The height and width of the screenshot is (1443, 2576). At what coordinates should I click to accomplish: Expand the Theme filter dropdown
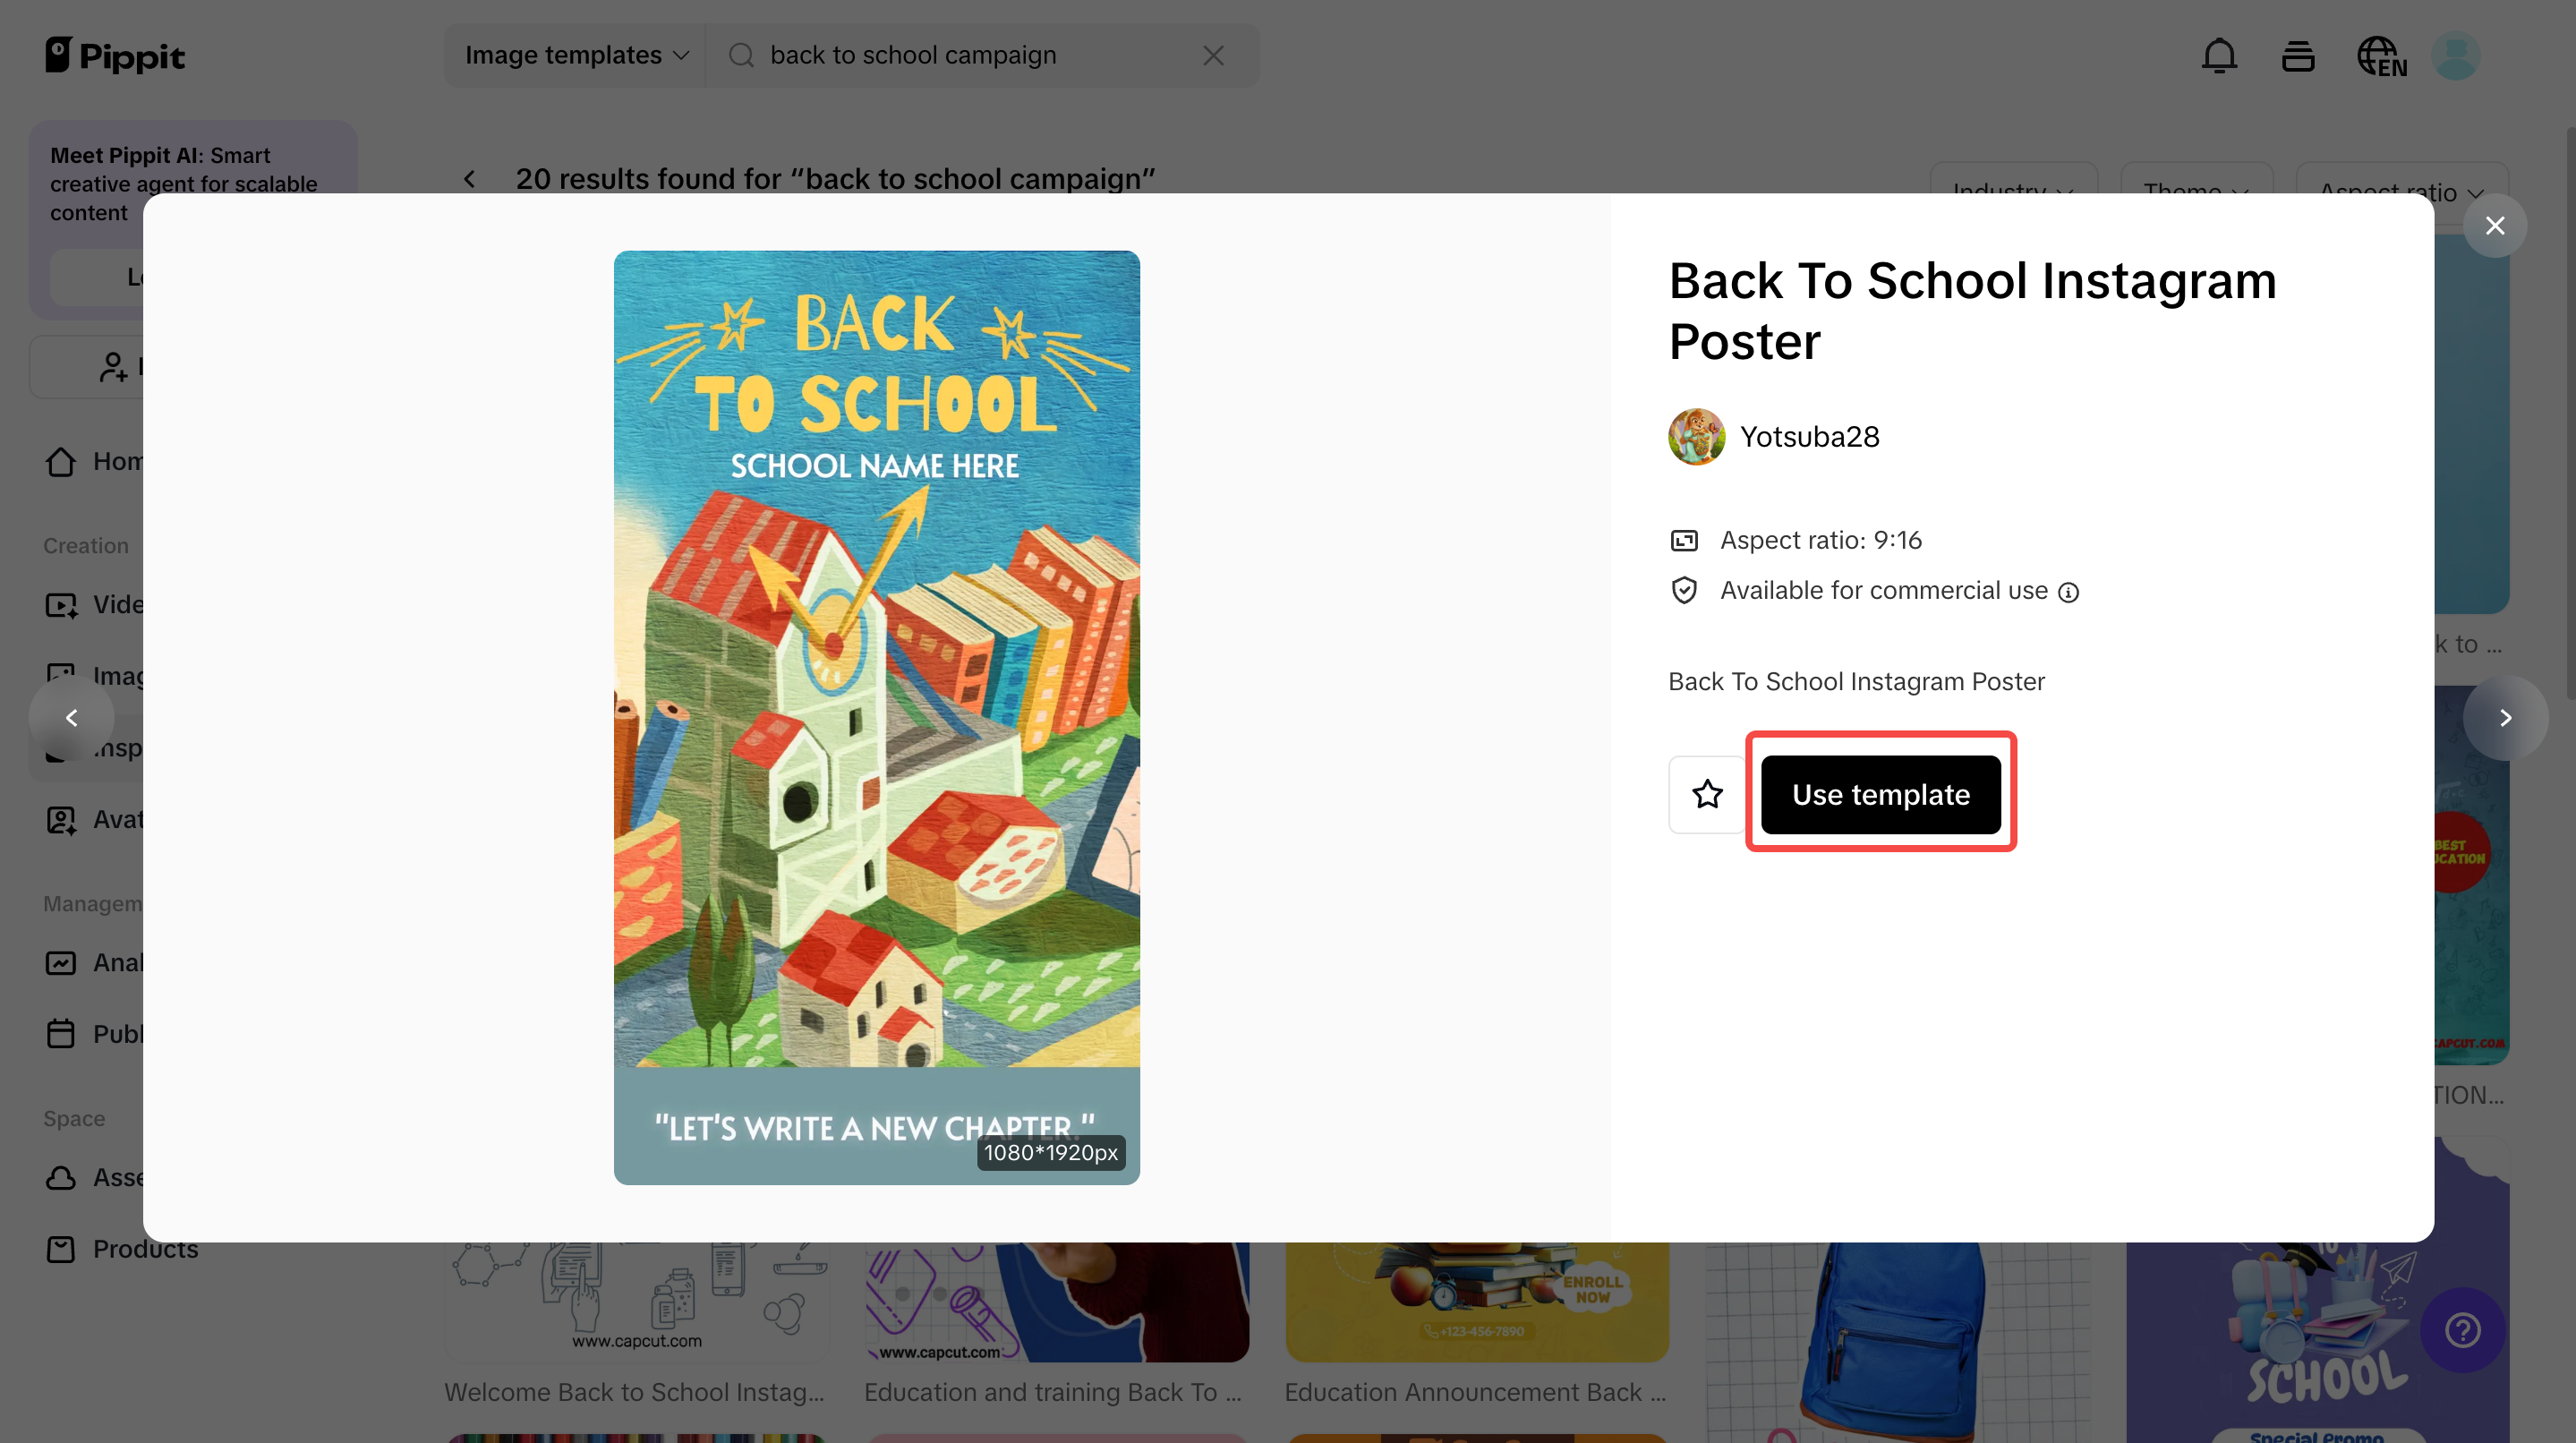pyautogui.click(x=2195, y=191)
